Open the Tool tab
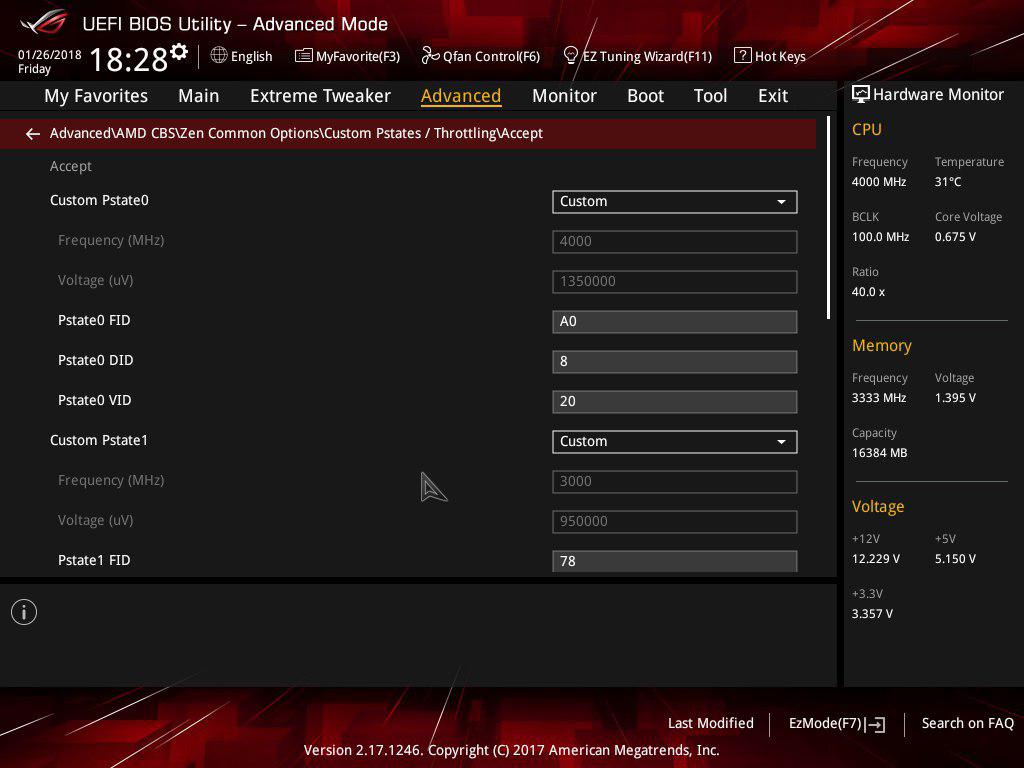The width and height of the screenshot is (1024, 768). (711, 96)
